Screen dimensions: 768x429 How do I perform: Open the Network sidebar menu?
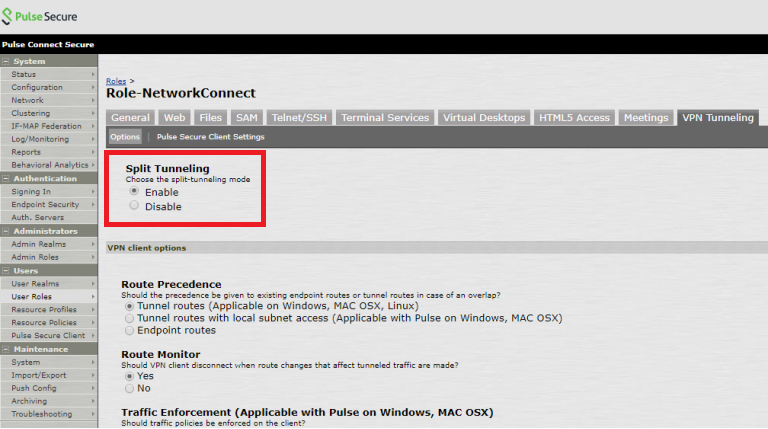click(x=48, y=100)
